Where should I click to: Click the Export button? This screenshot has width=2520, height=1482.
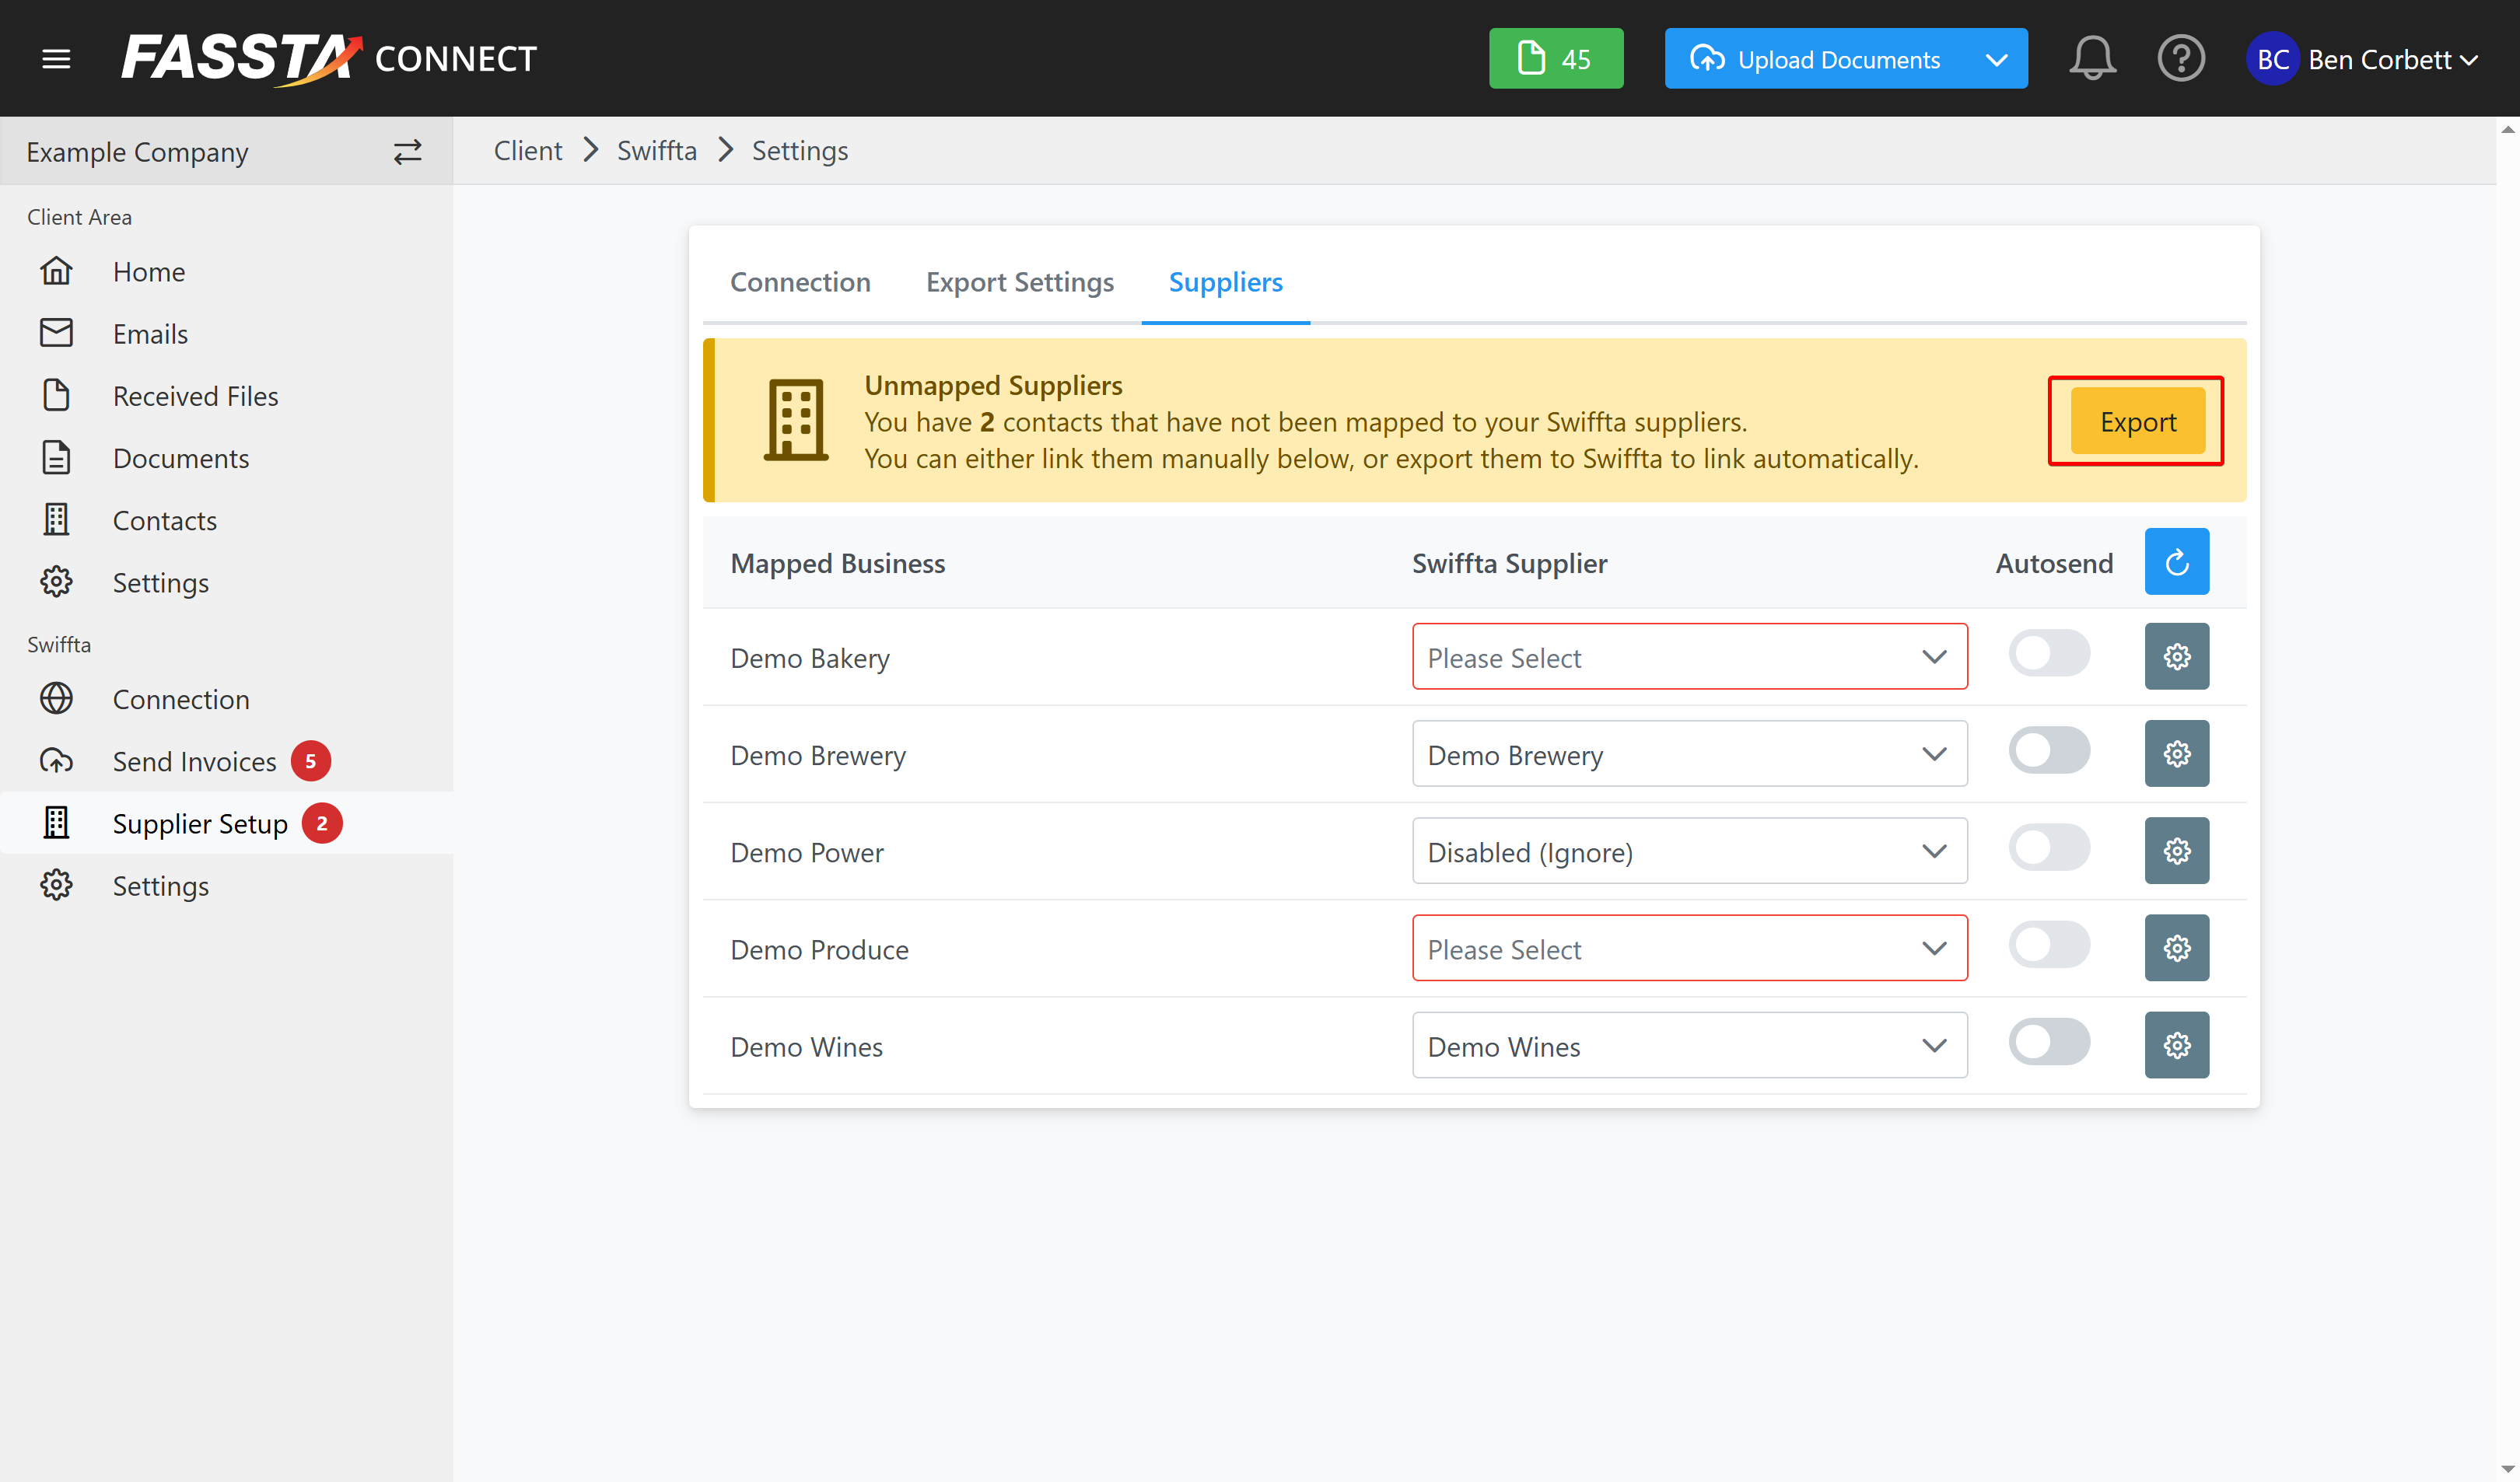tap(2137, 422)
